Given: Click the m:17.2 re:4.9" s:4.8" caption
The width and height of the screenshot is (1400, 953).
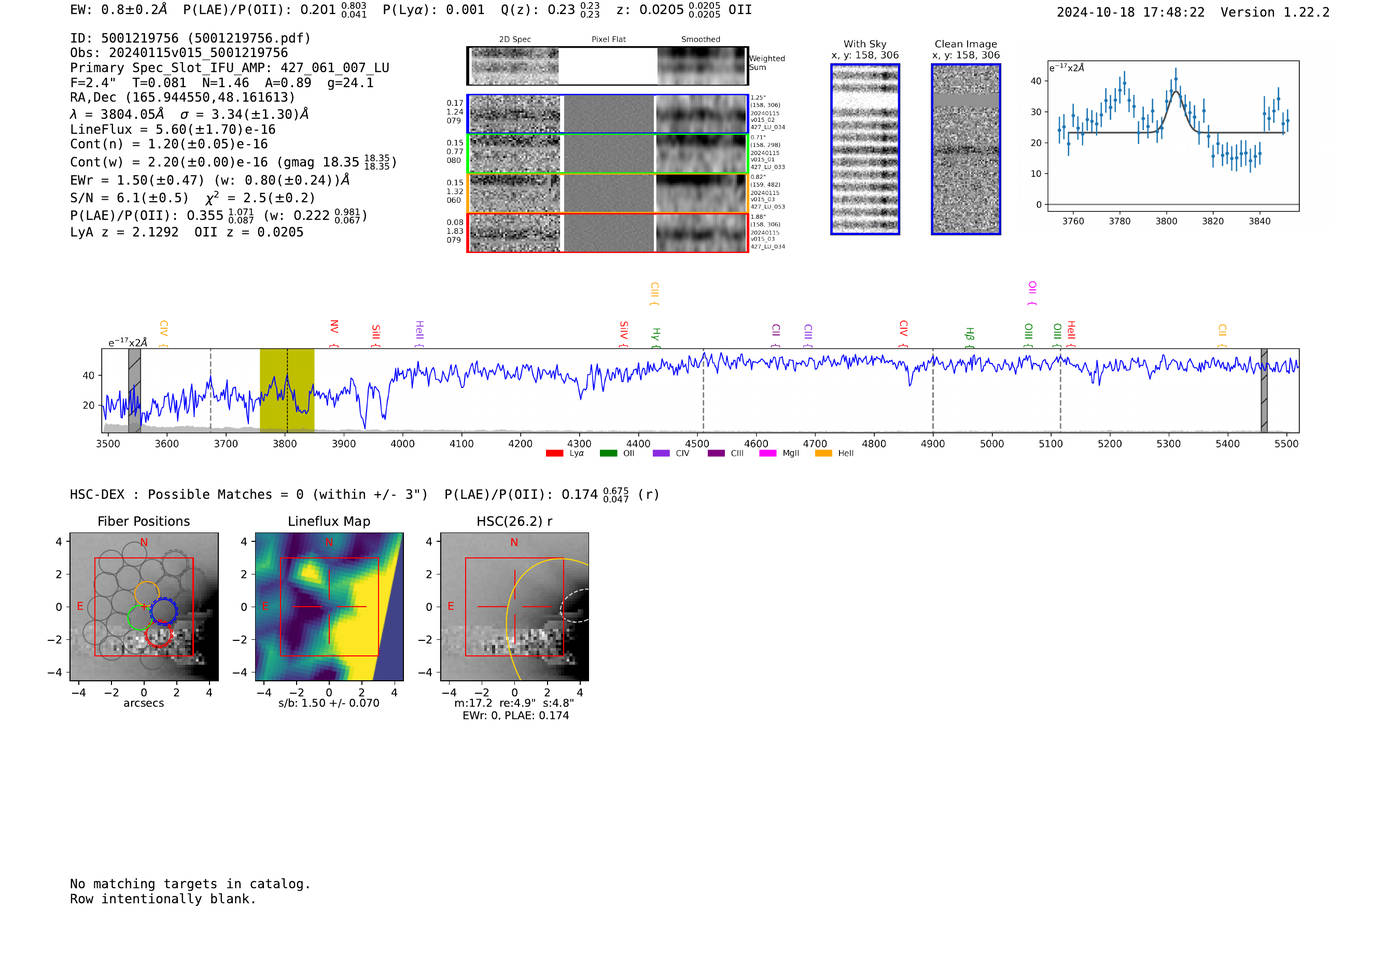Looking at the screenshot, I should click(514, 703).
